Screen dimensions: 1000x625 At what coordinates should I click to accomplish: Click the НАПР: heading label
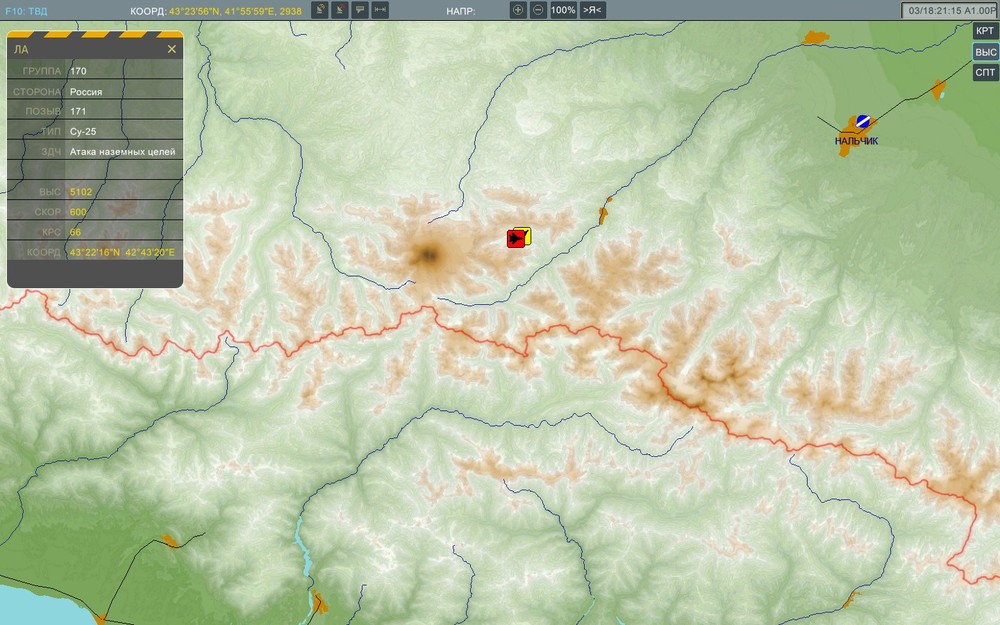(x=460, y=11)
